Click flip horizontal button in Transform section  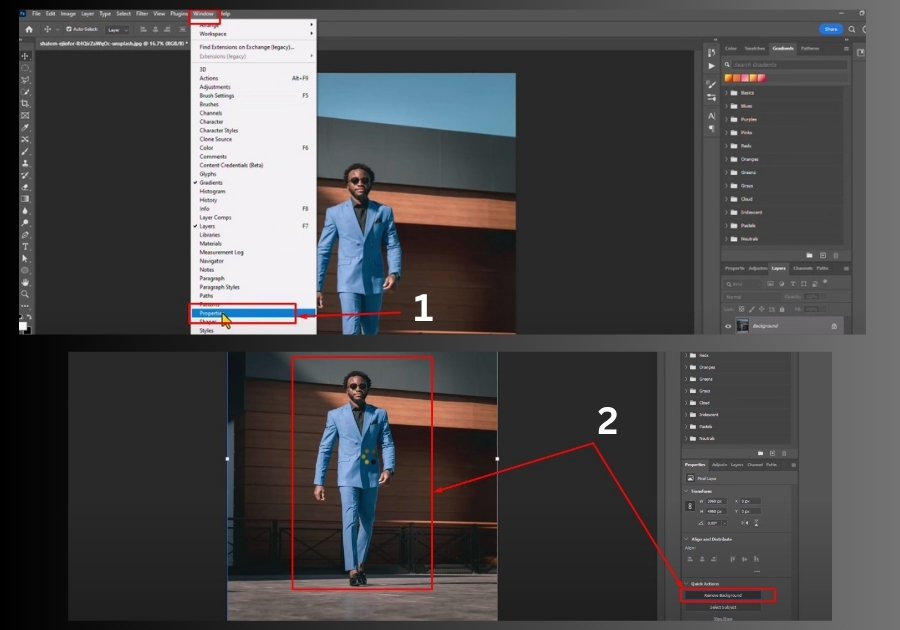[x=744, y=523]
